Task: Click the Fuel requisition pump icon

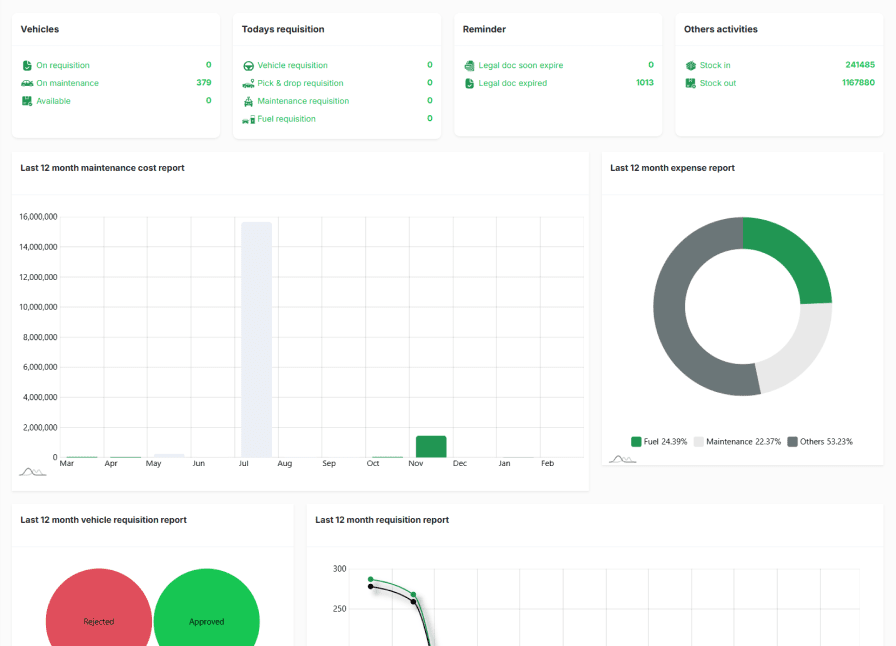Action: [x=248, y=120]
